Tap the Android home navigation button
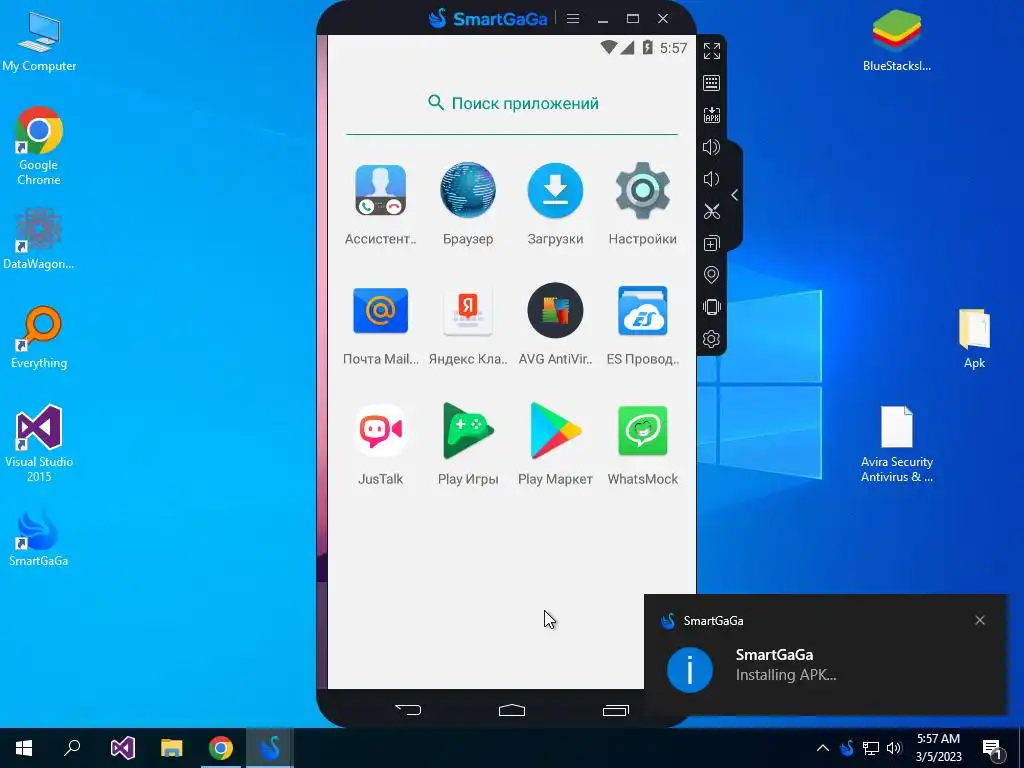This screenshot has height=768, width=1024. pyautogui.click(x=512, y=710)
